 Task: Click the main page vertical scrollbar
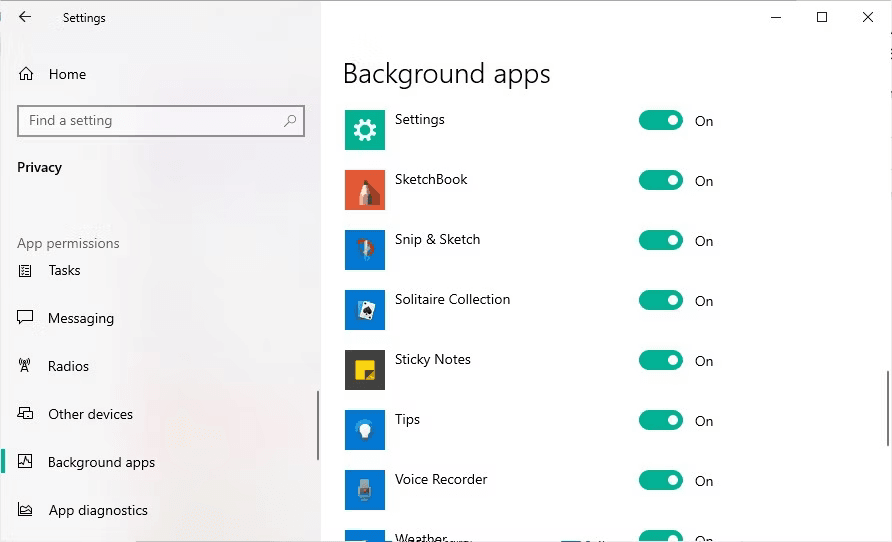pos(887,408)
